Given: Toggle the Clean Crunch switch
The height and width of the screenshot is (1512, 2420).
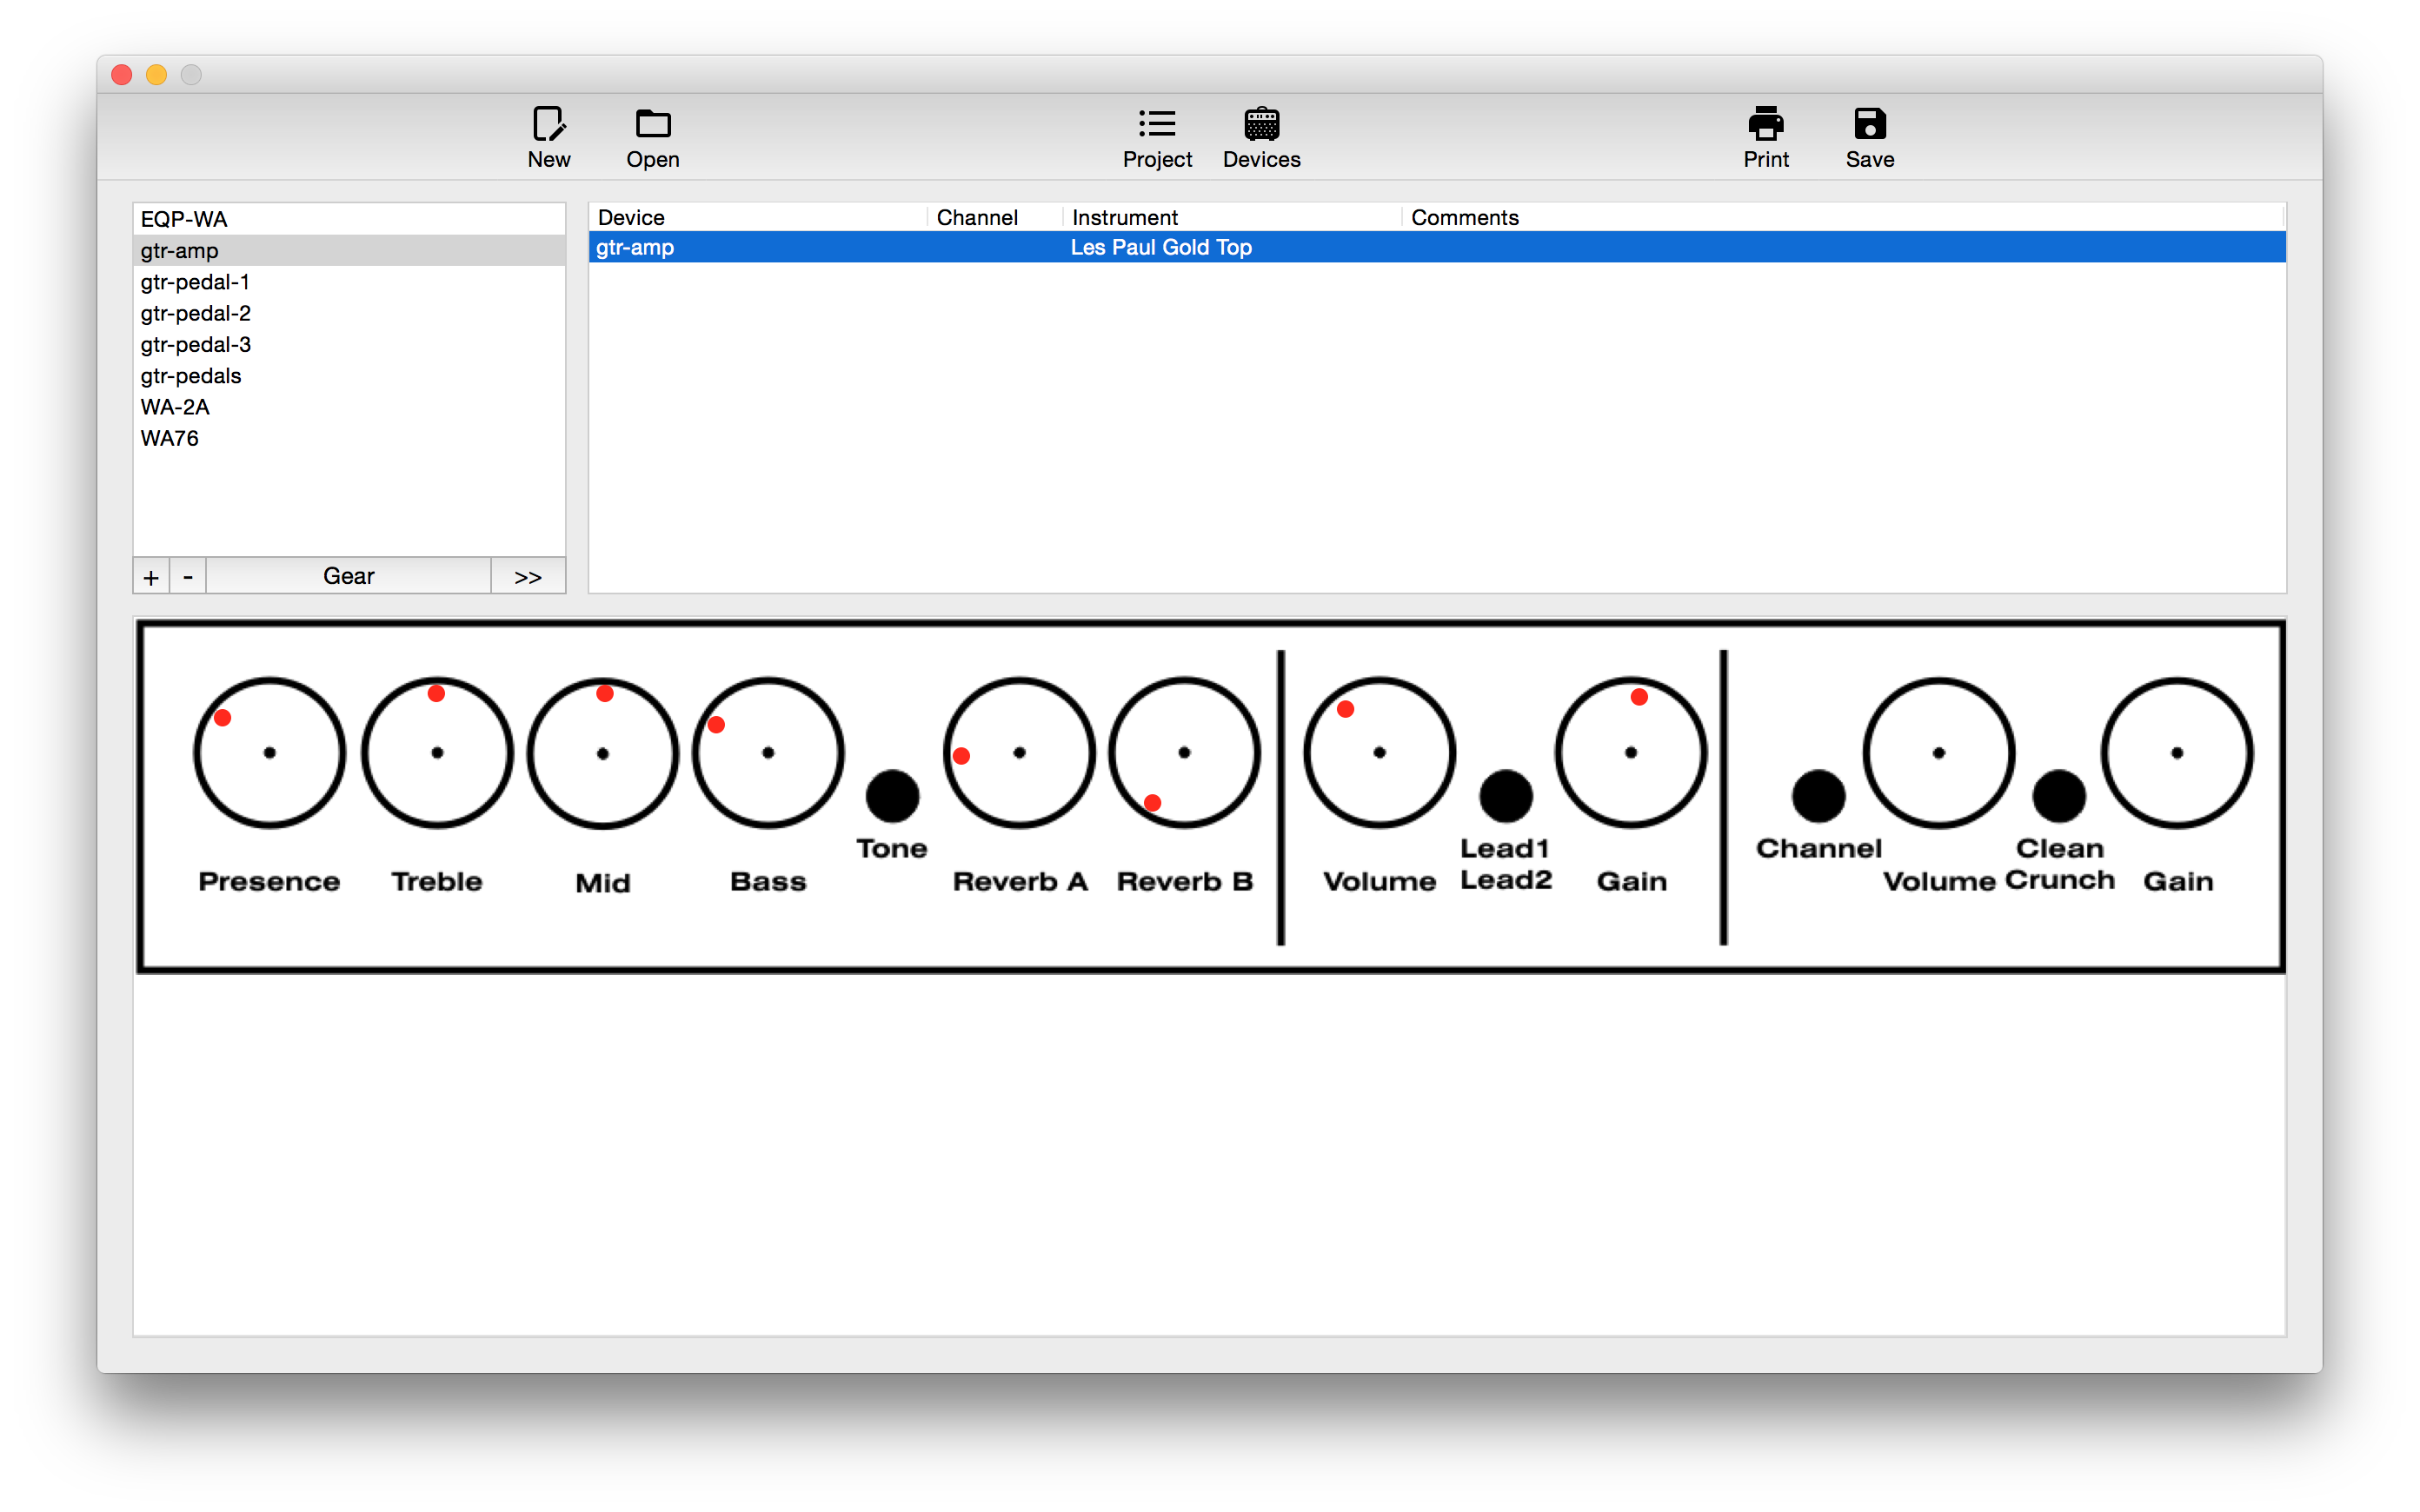Looking at the screenshot, I should coord(2060,796).
